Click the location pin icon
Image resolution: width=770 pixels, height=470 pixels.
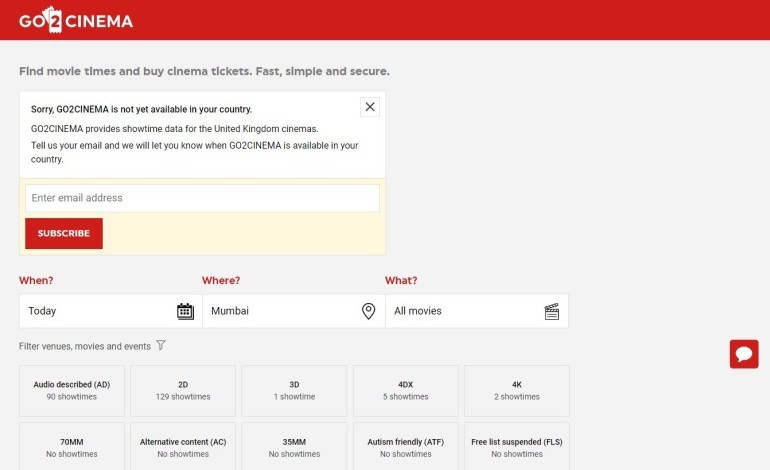(368, 311)
